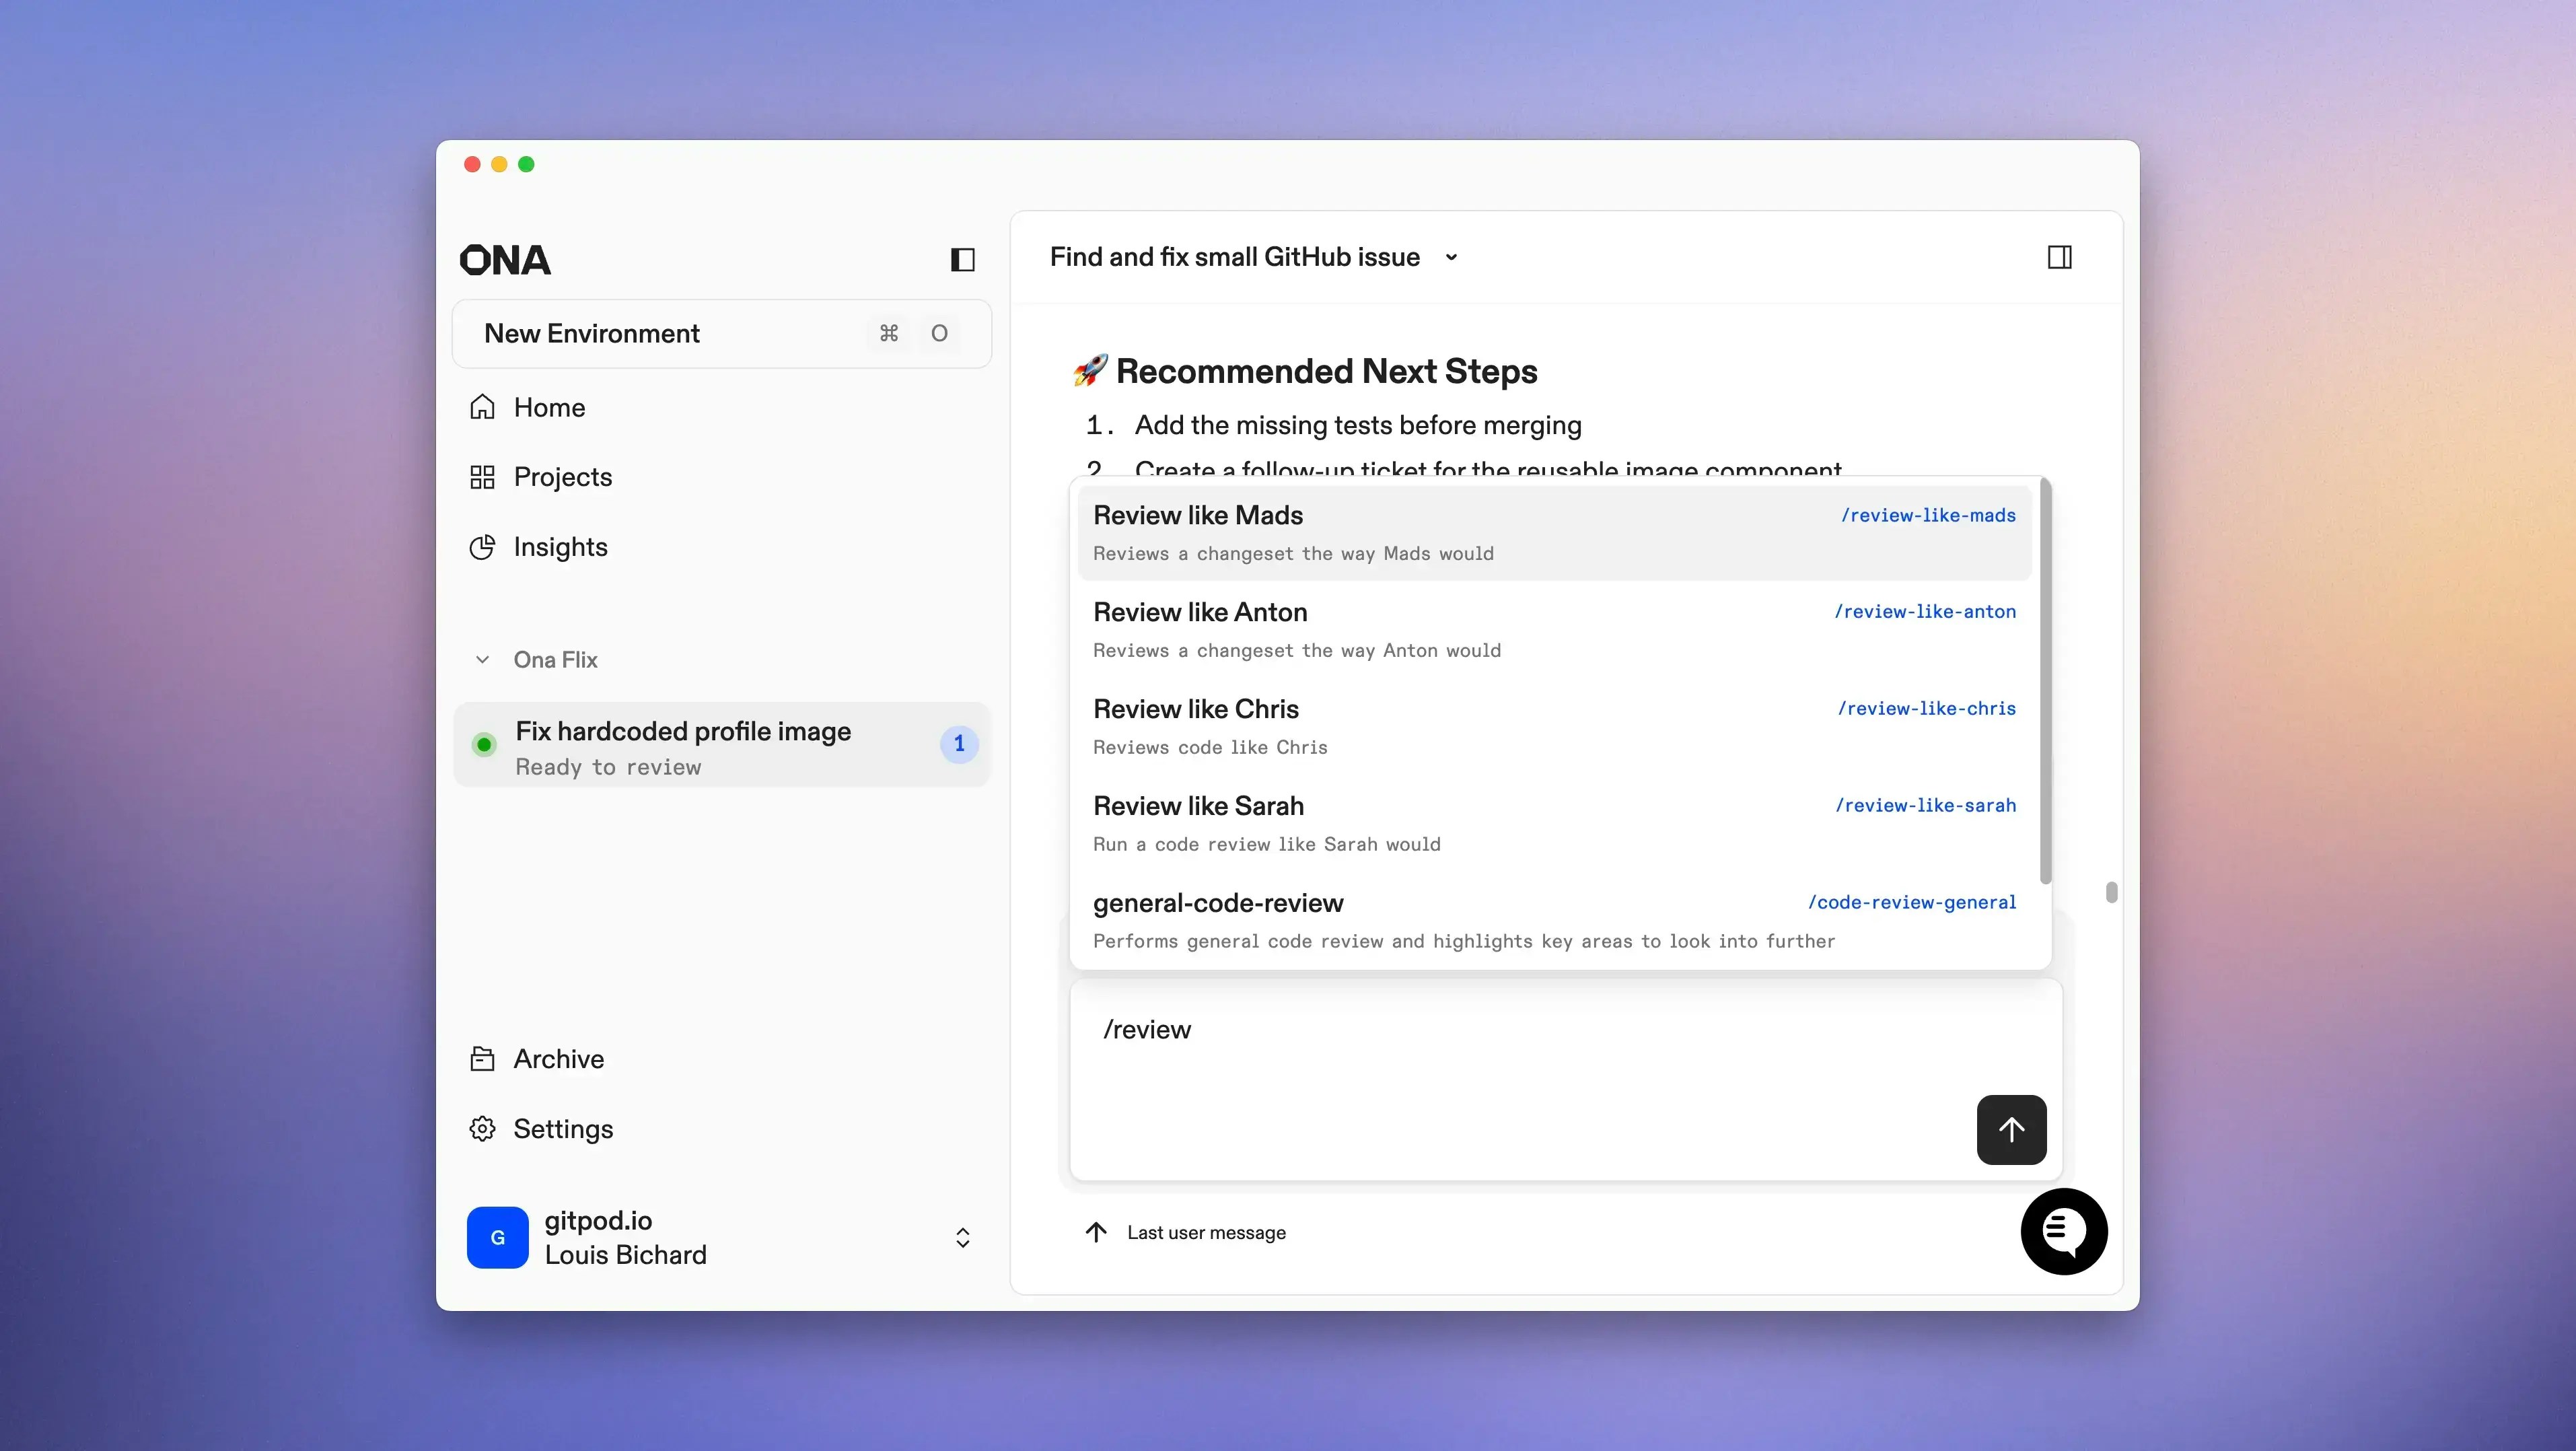Click the Projects grid icon

point(482,477)
